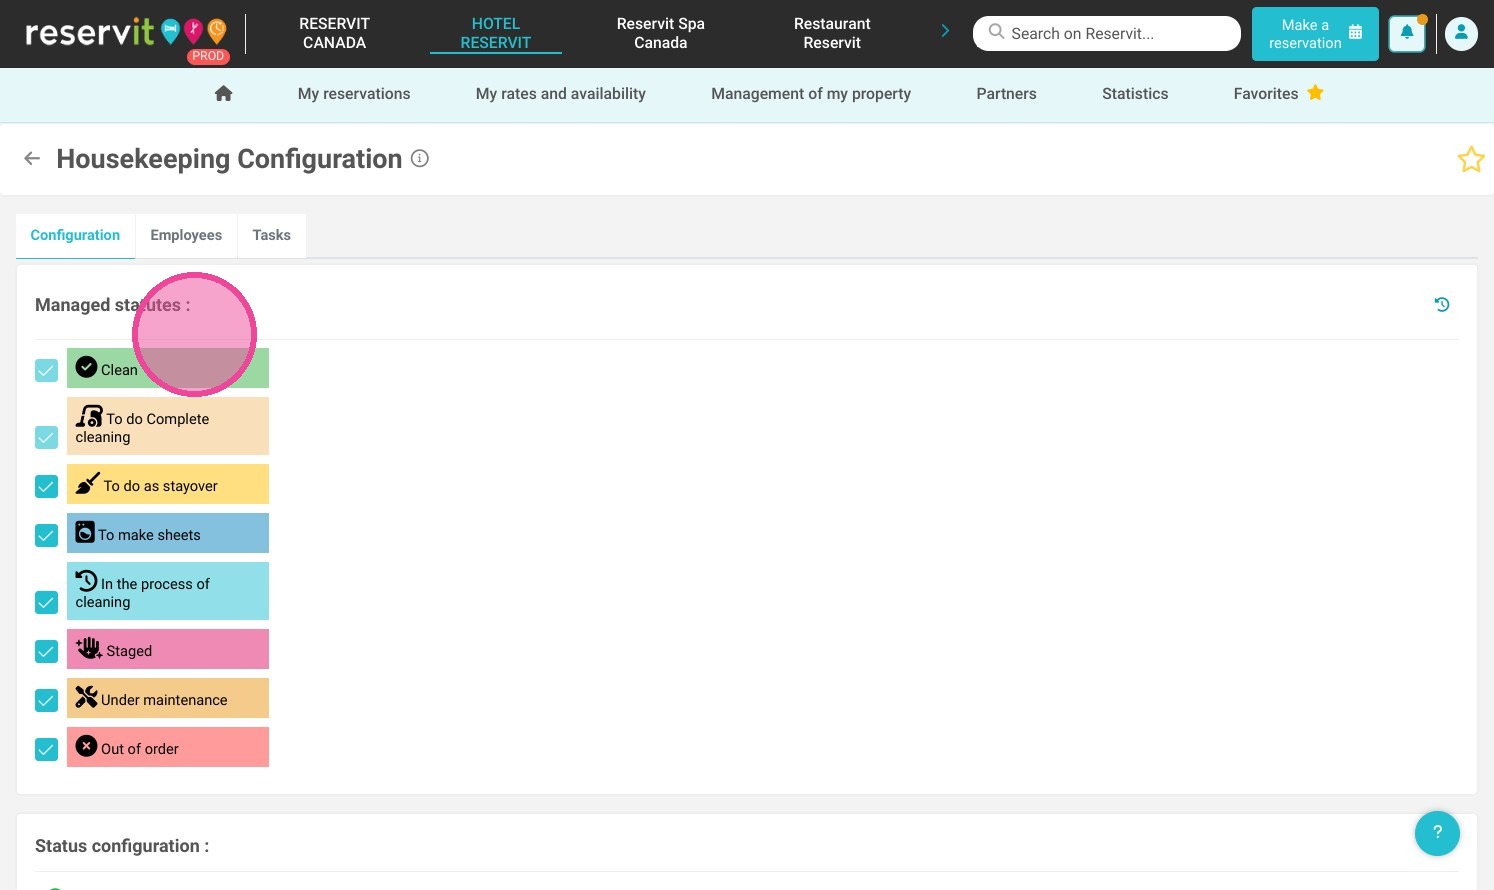1494x890 pixels.
Task: Open the Partners menu
Action: pos(1006,93)
